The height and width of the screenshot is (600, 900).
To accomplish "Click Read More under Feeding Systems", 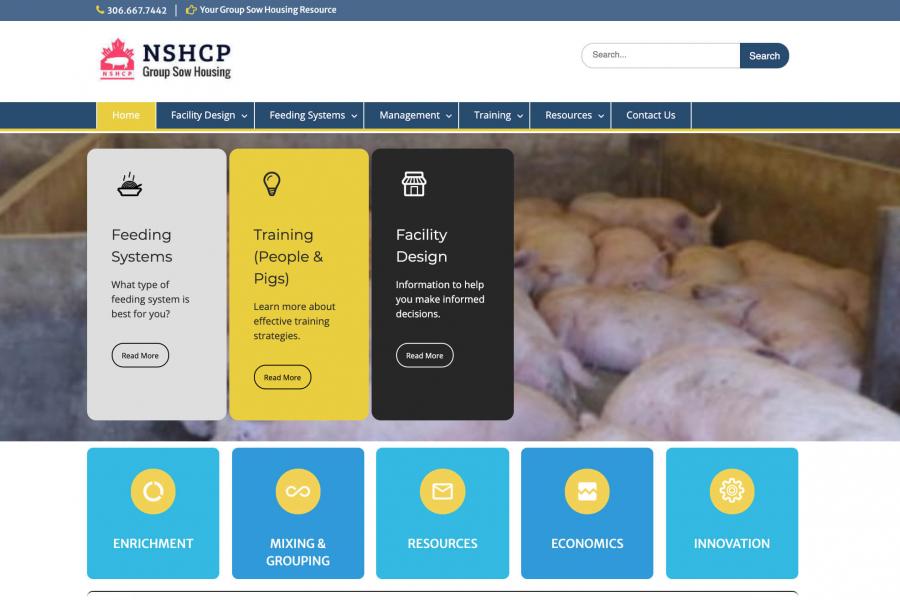I will pos(140,355).
